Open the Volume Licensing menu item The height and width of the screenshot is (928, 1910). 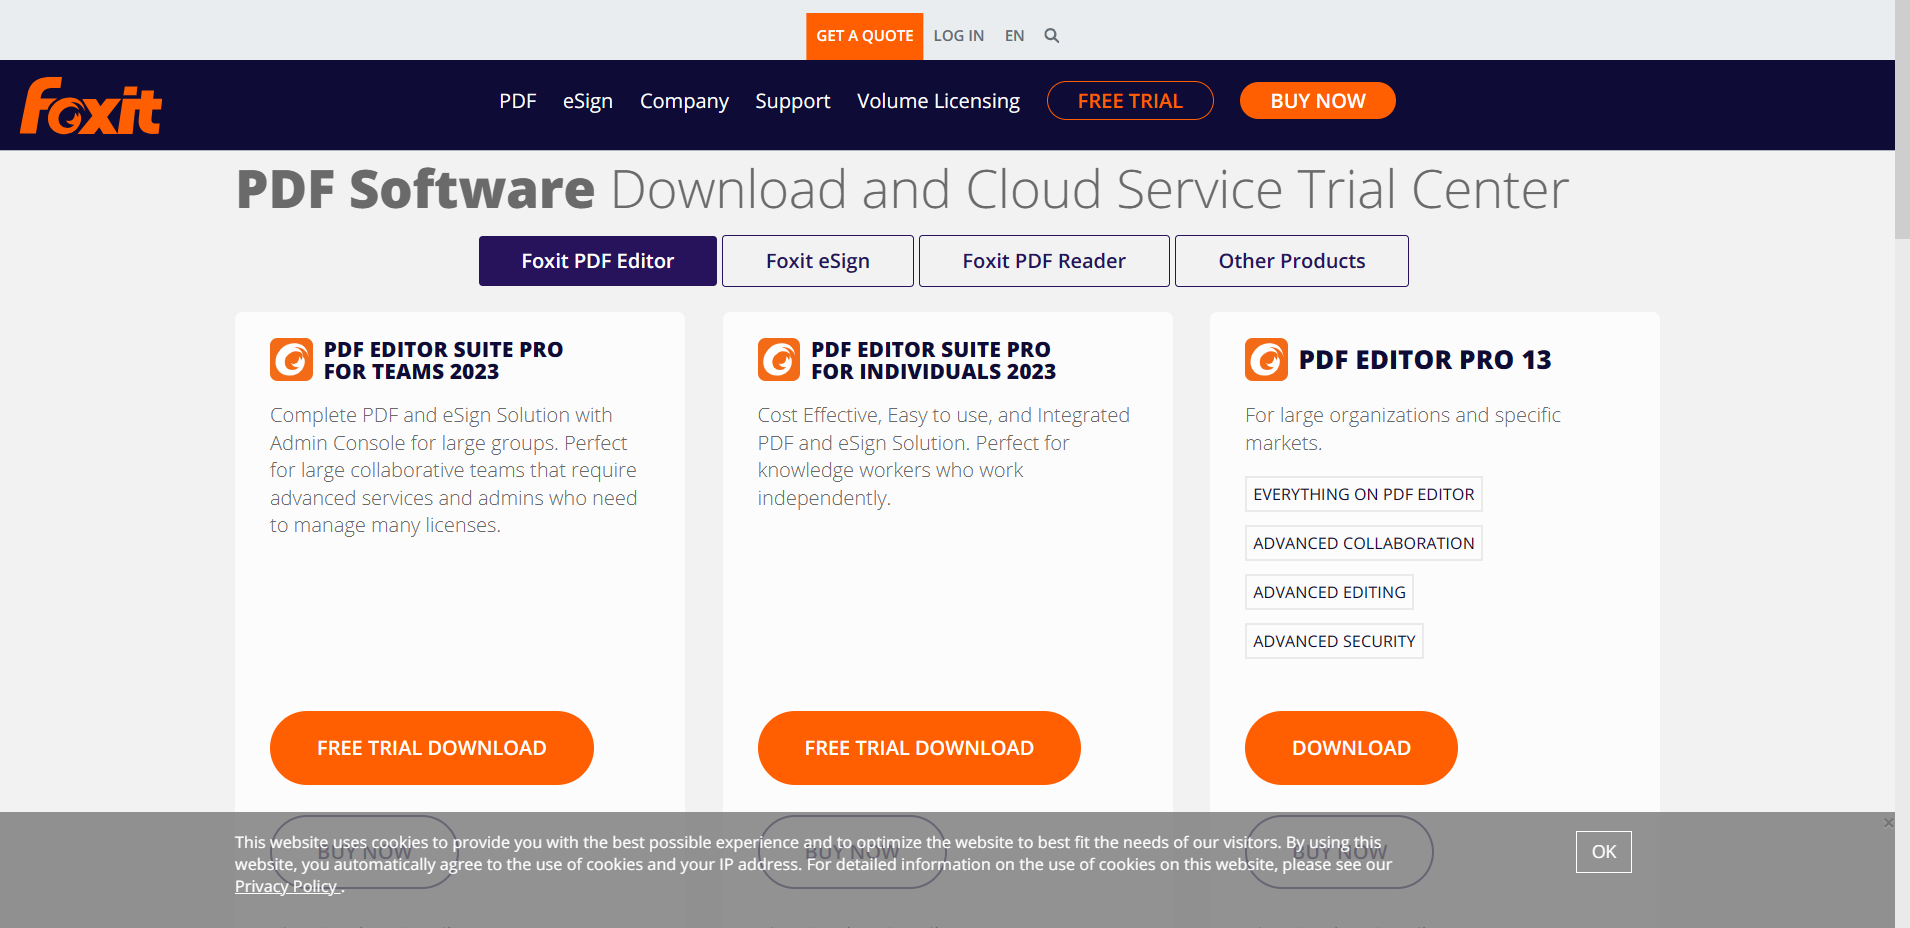(938, 101)
